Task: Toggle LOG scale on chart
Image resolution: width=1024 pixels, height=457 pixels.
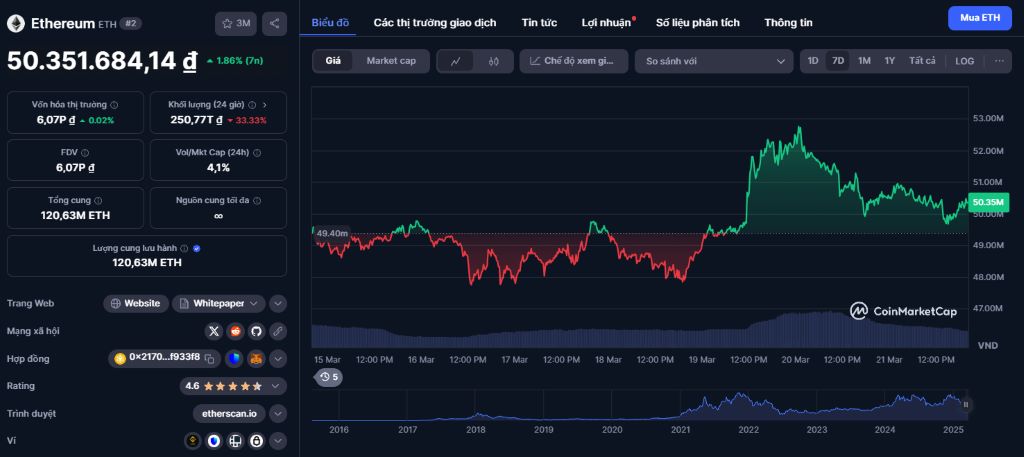Action: pyautogui.click(x=965, y=61)
